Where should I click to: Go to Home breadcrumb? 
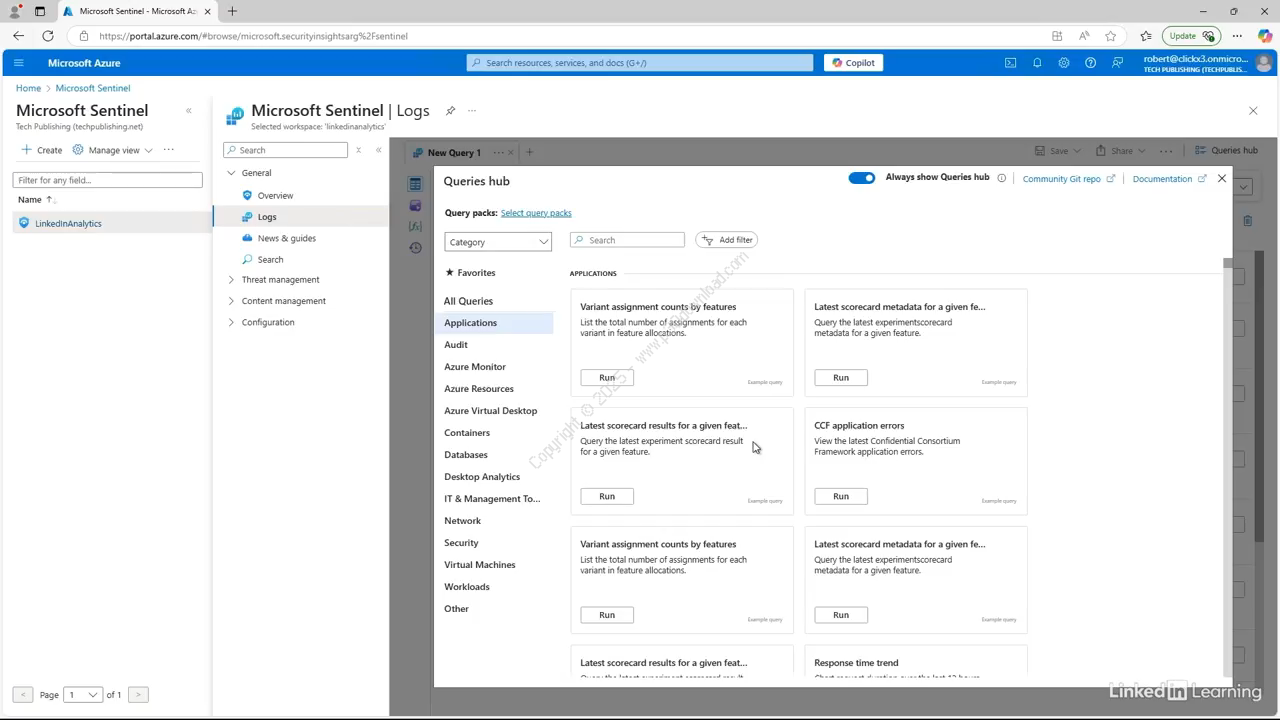(28, 88)
